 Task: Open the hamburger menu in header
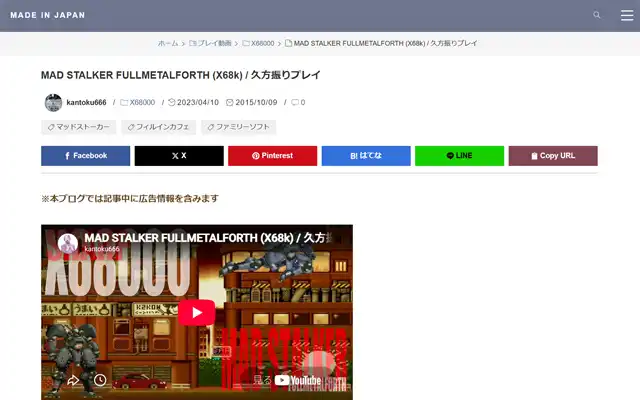[627, 15]
